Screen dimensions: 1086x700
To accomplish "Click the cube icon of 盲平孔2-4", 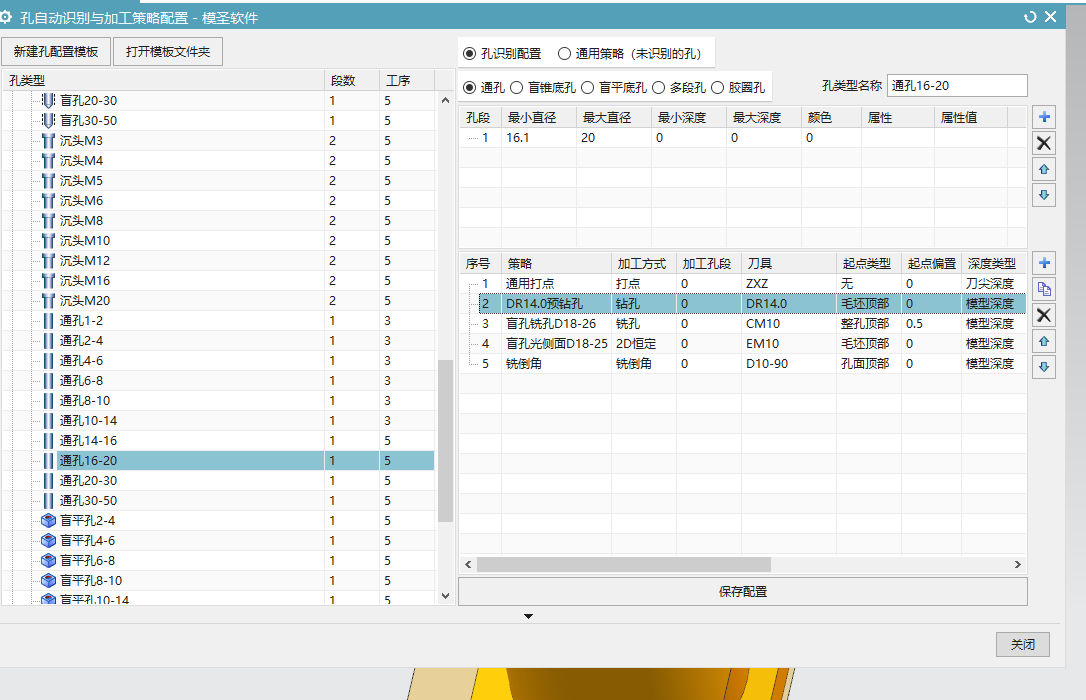I will click(x=48, y=521).
